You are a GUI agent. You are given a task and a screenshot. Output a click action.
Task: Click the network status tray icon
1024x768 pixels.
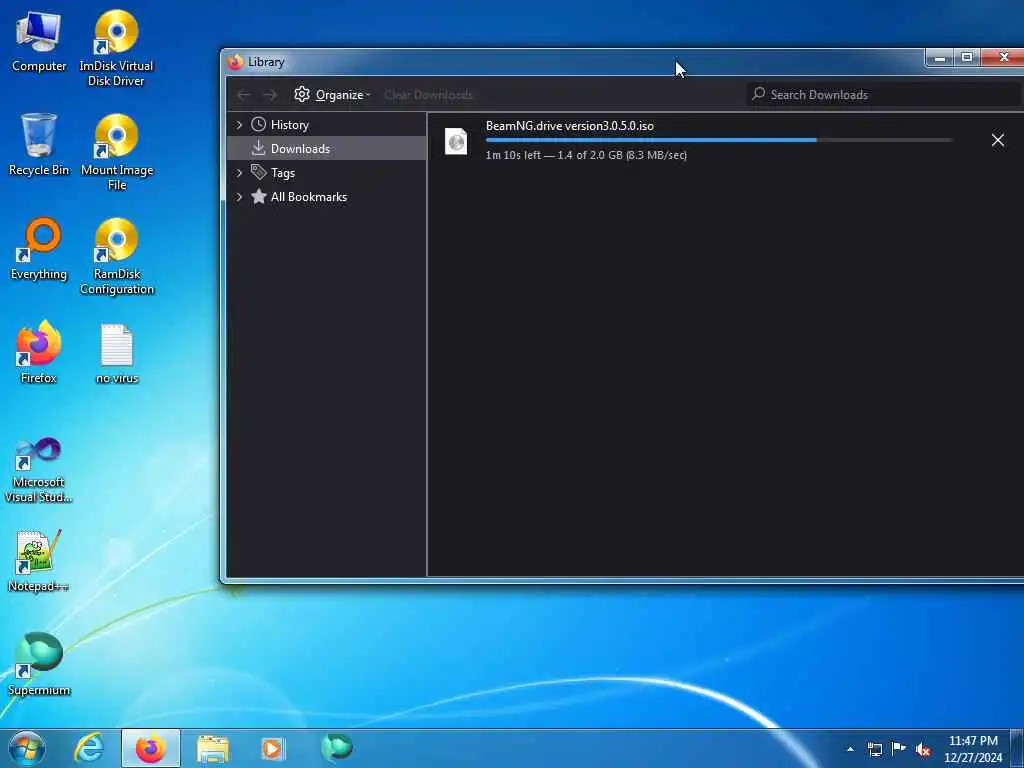[x=875, y=749]
